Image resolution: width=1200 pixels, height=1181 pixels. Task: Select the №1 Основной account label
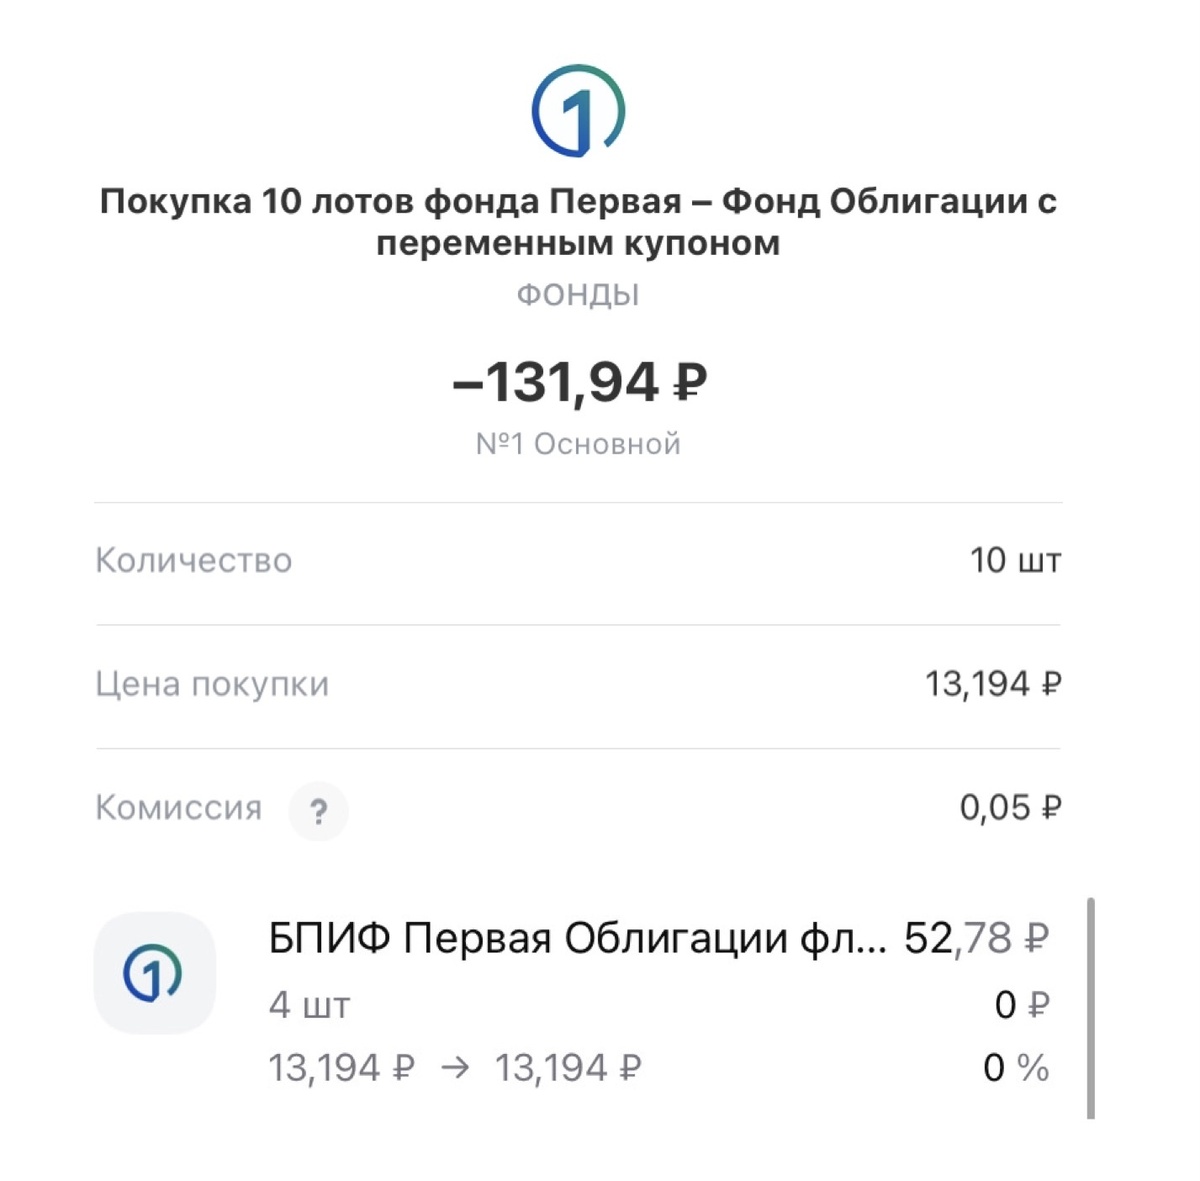pyautogui.click(x=580, y=441)
